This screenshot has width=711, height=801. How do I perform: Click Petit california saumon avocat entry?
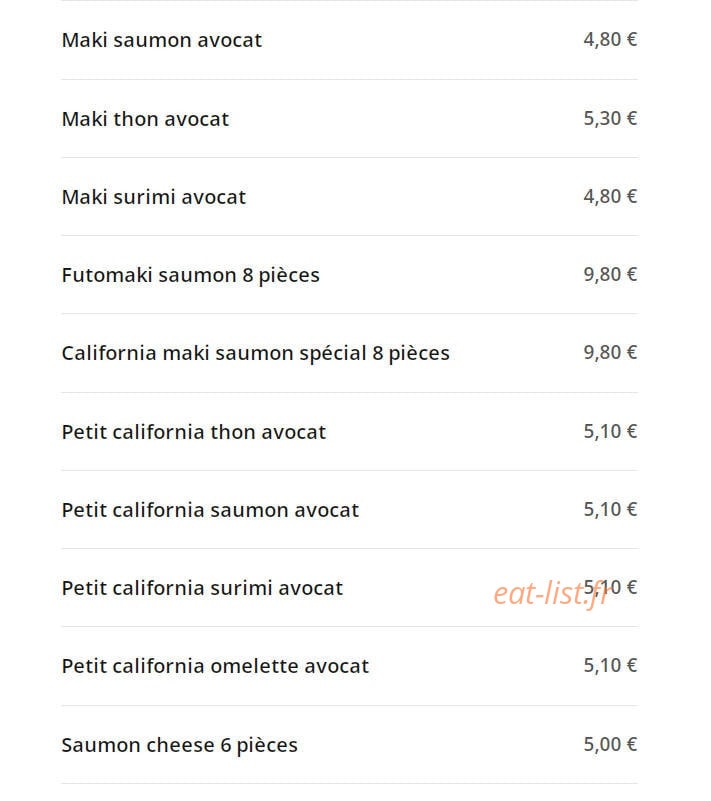pyautogui.click(x=210, y=510)
